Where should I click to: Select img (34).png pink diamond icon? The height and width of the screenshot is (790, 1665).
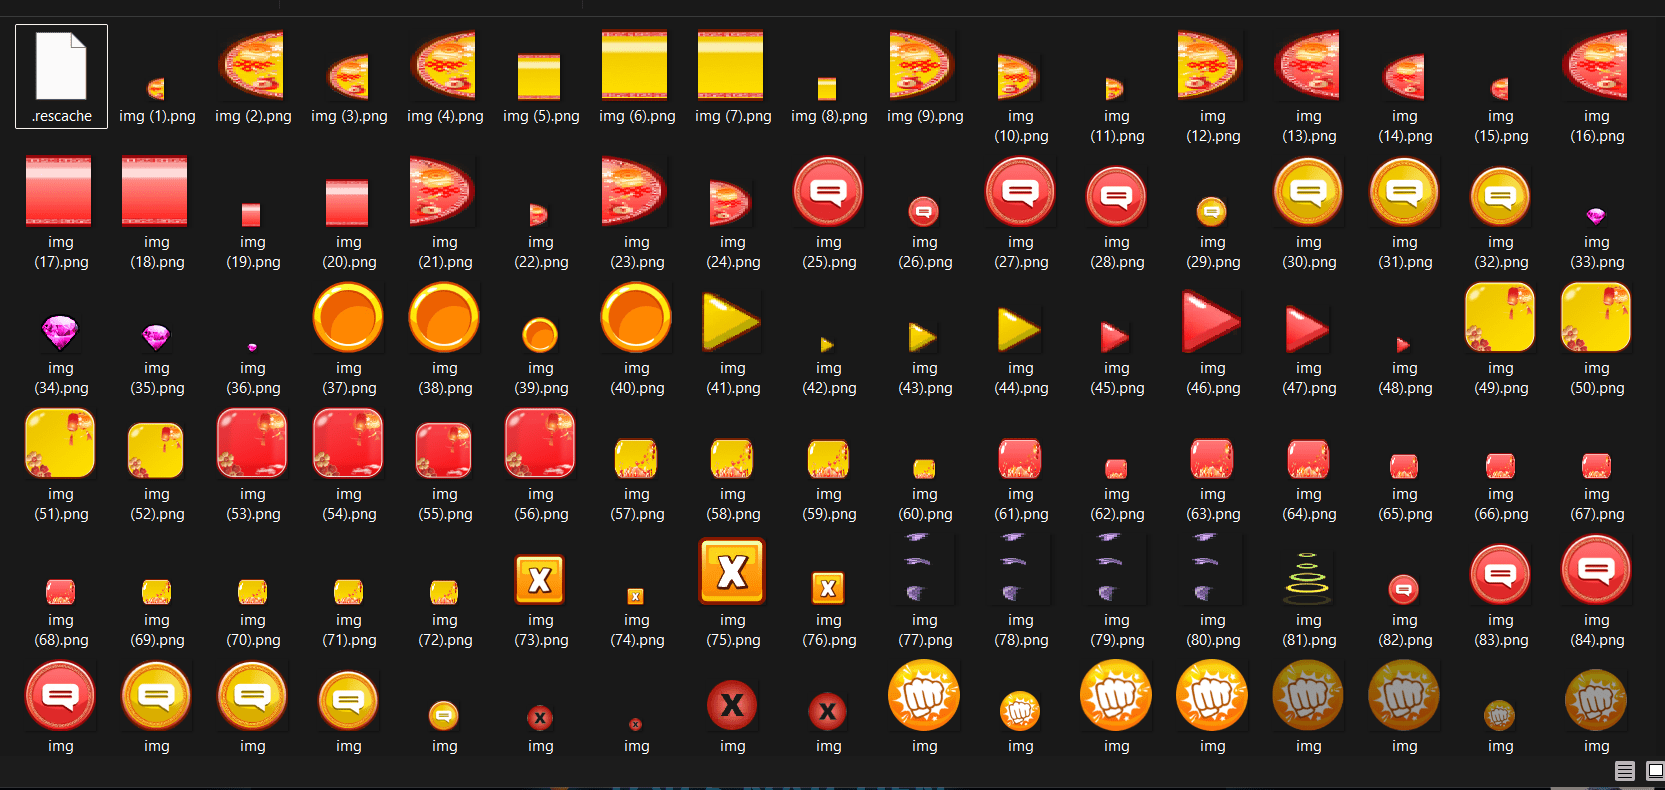coord(60,333)
